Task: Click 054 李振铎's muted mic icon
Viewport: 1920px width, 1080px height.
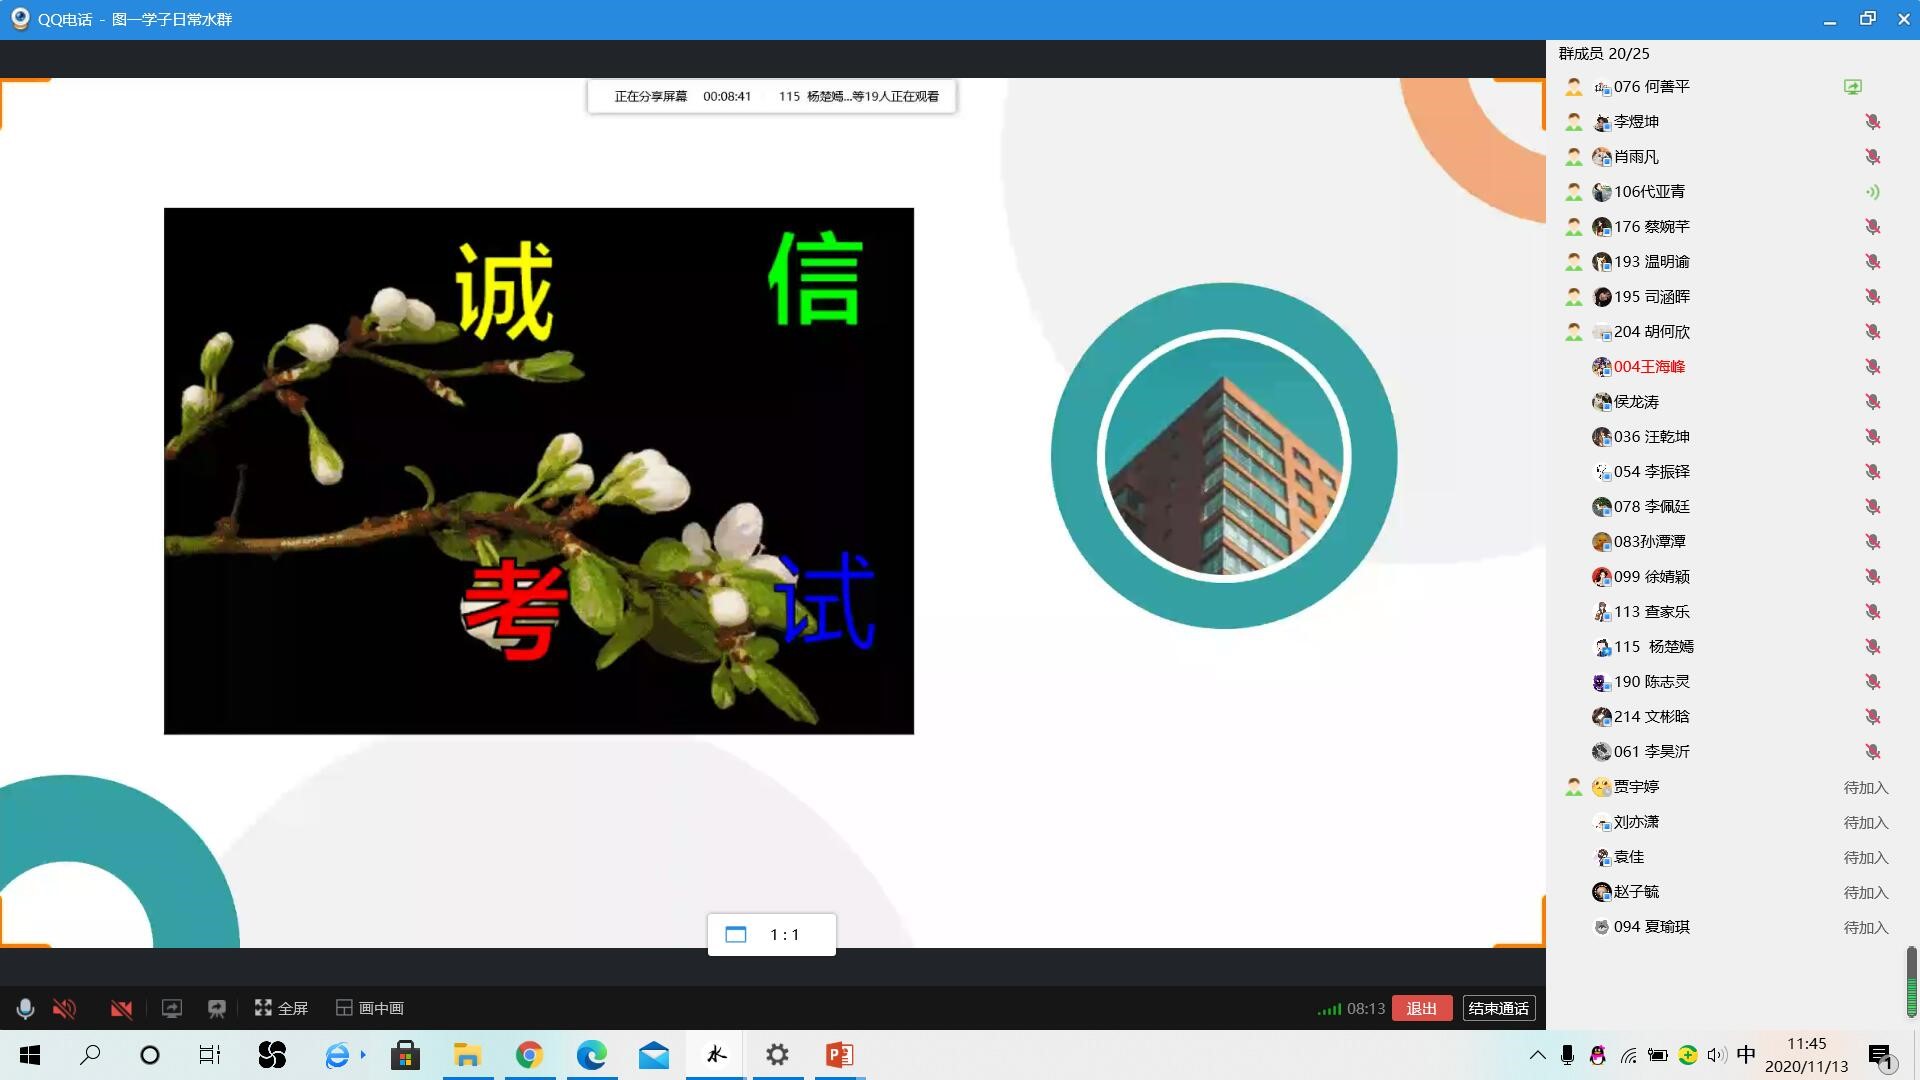Action: (1872, 472)
